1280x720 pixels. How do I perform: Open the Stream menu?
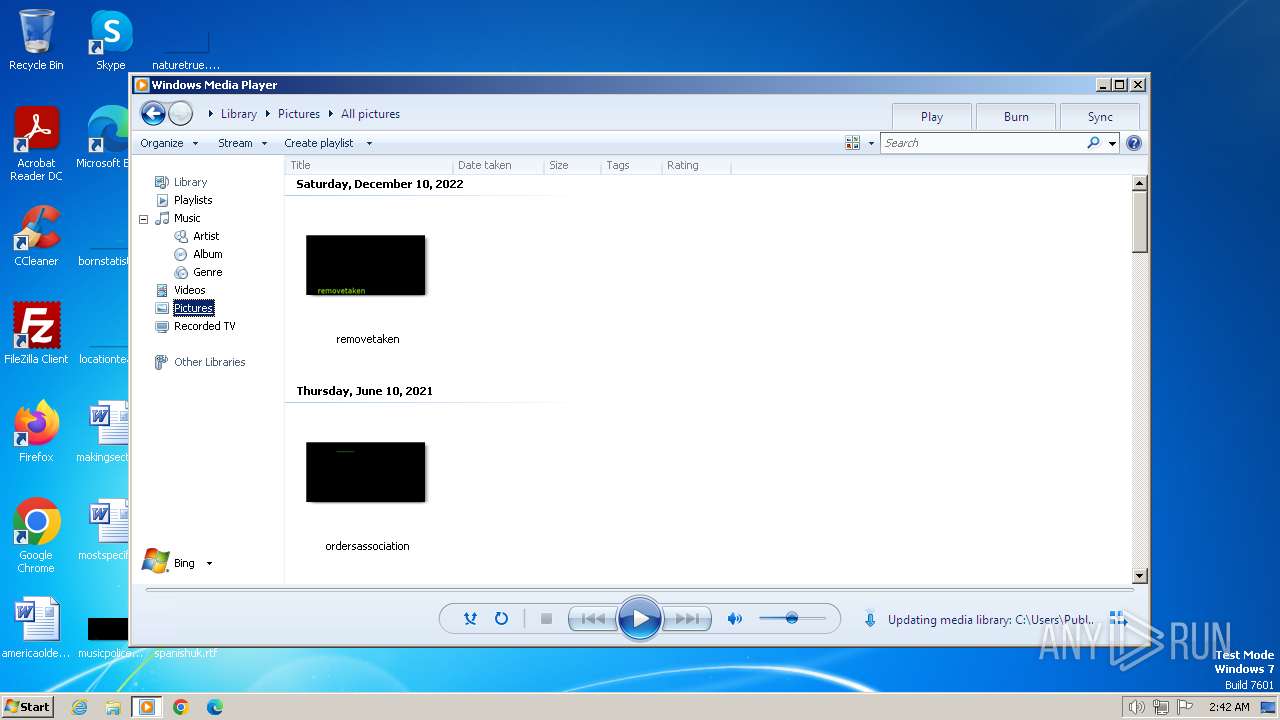[x=243, y=143]
